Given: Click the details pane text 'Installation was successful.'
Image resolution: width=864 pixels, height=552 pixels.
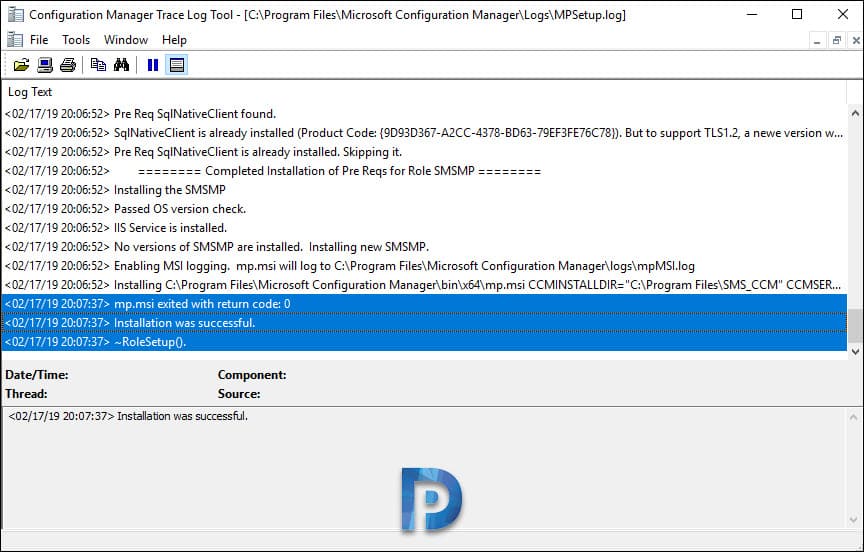Looking at the screenshot, I should coord(182,416).
